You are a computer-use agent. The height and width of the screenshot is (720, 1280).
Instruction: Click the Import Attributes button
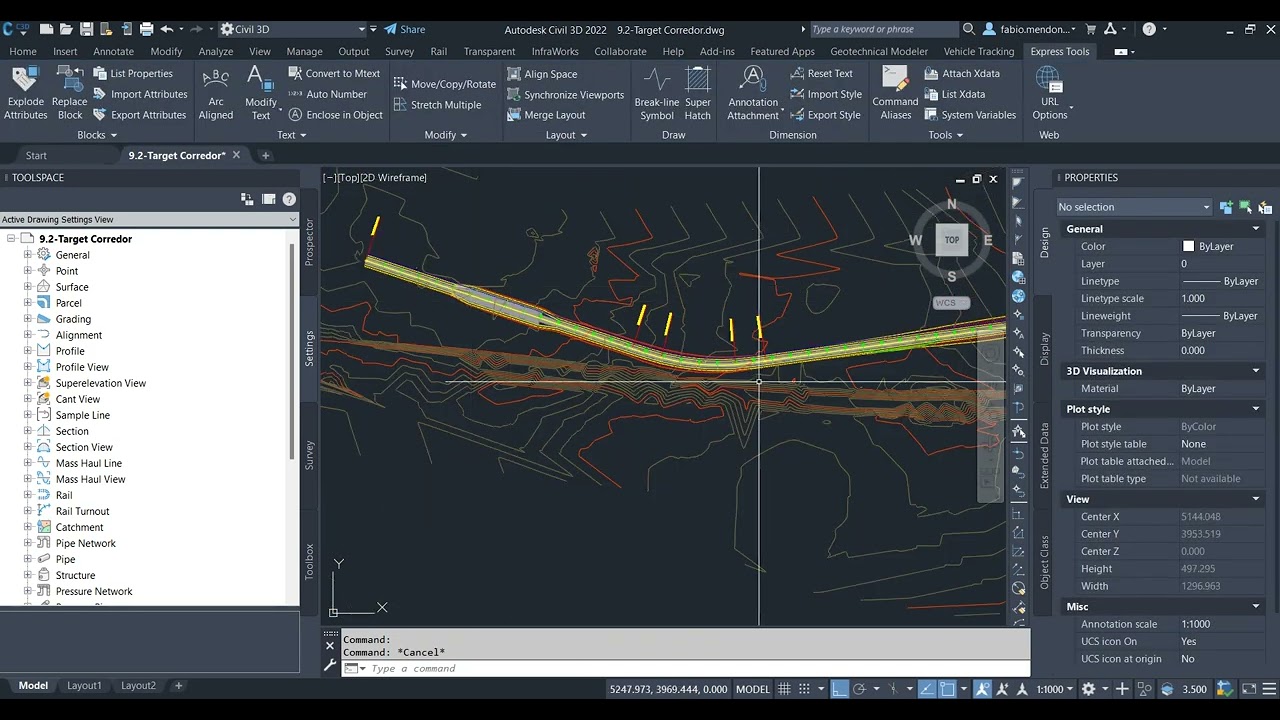click(140, 94)
